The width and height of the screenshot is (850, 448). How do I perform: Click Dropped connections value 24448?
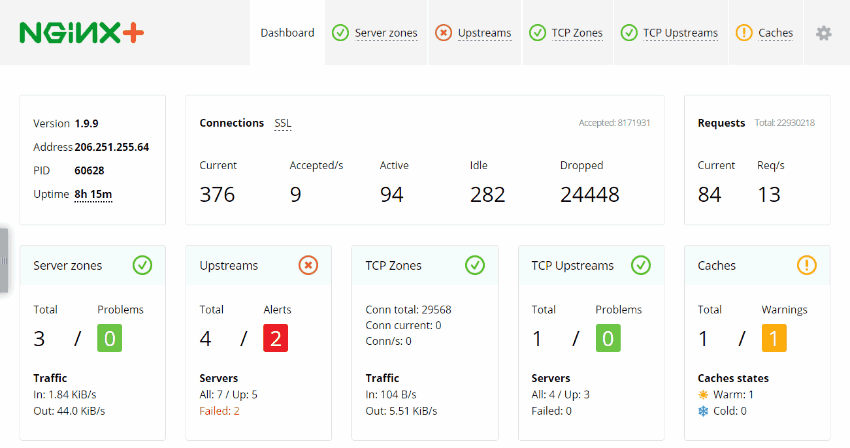[590, 195]
